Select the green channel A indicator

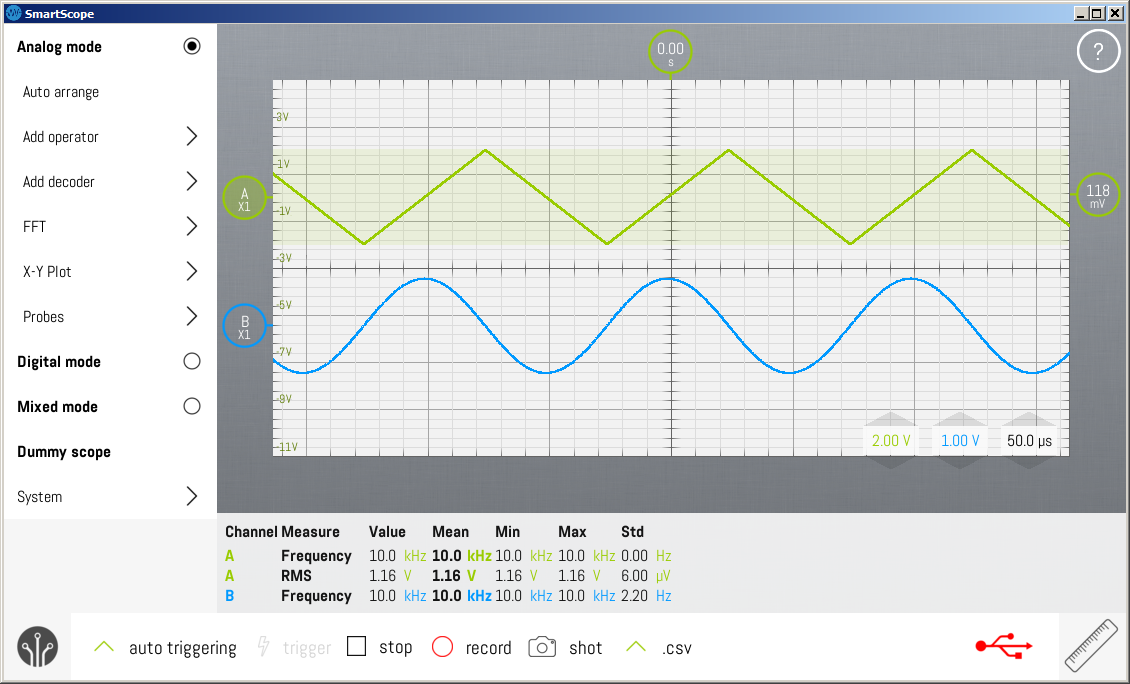pyautogui.click(x=244, y=197)
